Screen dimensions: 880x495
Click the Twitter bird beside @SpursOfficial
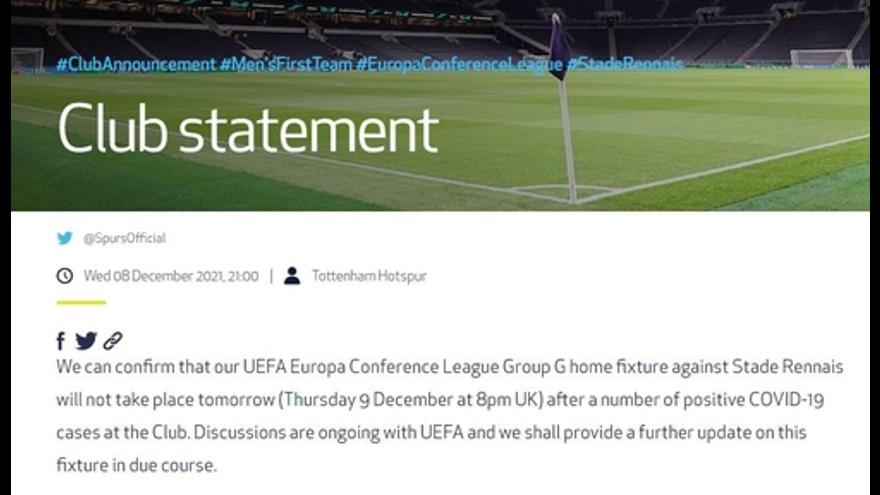click(65, 238)
